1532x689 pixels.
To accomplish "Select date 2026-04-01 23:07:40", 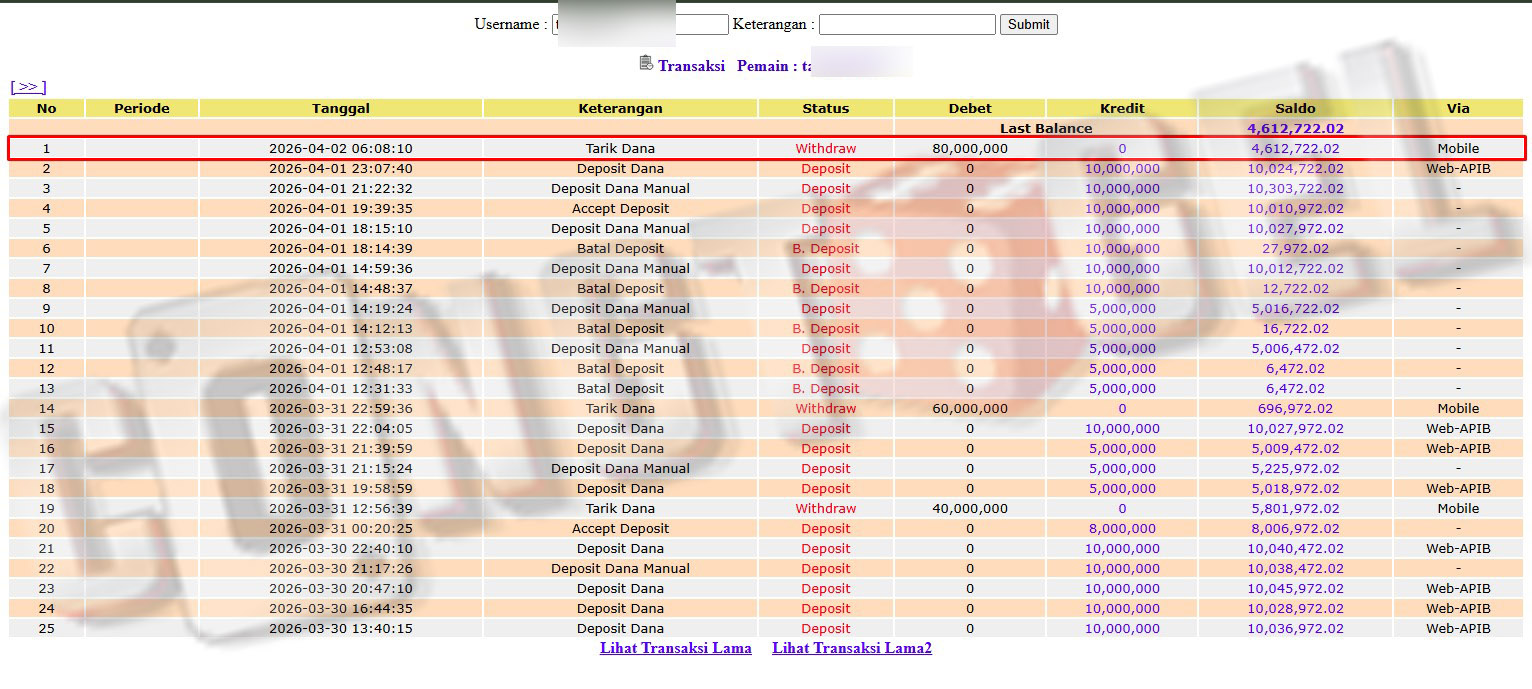I will [x=341, y=168].
